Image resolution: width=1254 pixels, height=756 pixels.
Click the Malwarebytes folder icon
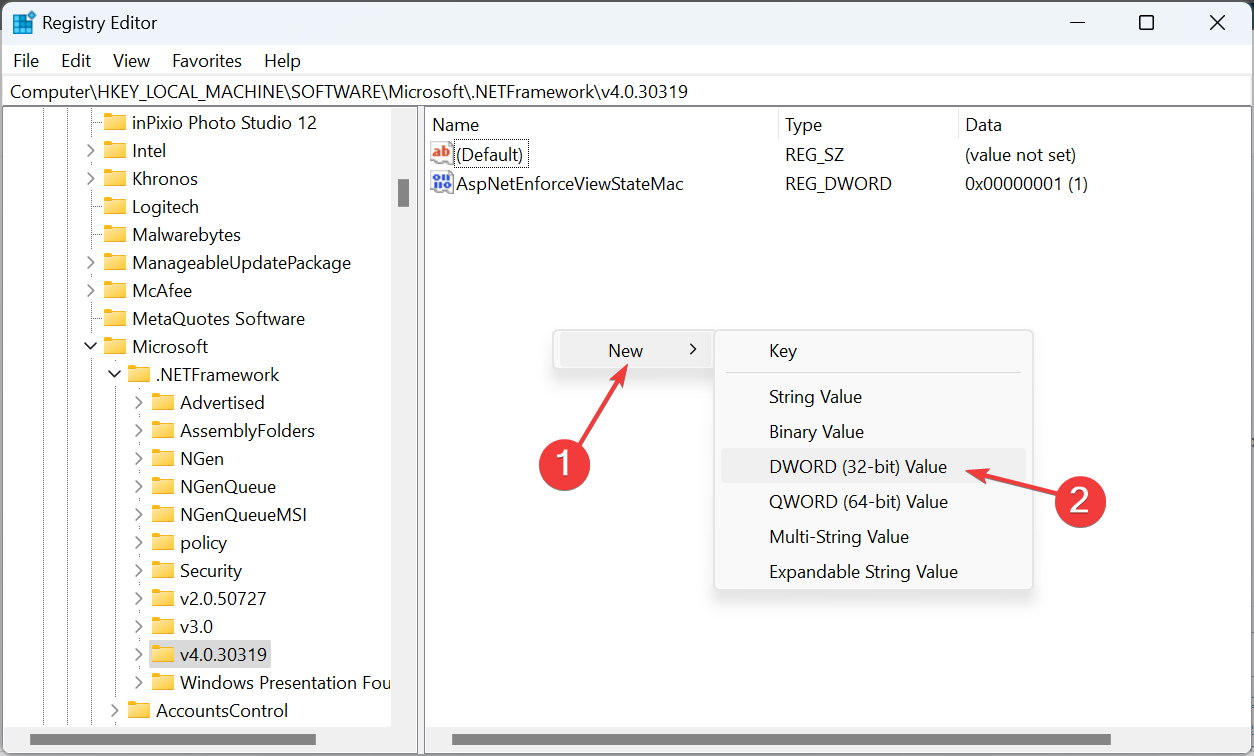click(x=114, y=234)
